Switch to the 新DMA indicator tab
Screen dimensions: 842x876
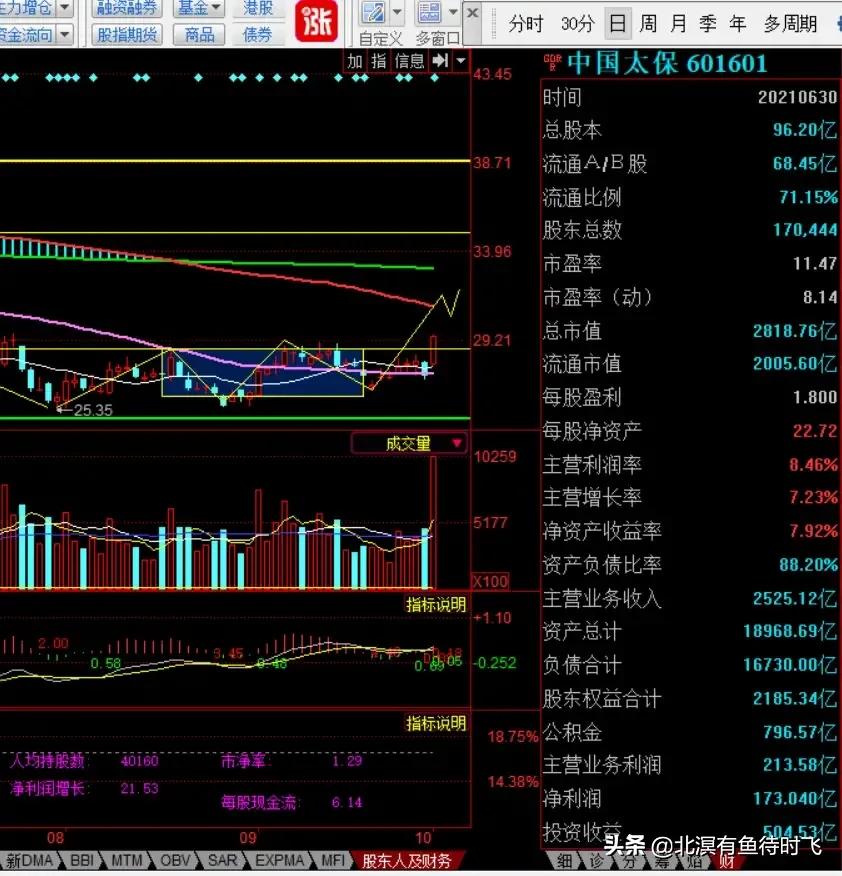point(29,861)
